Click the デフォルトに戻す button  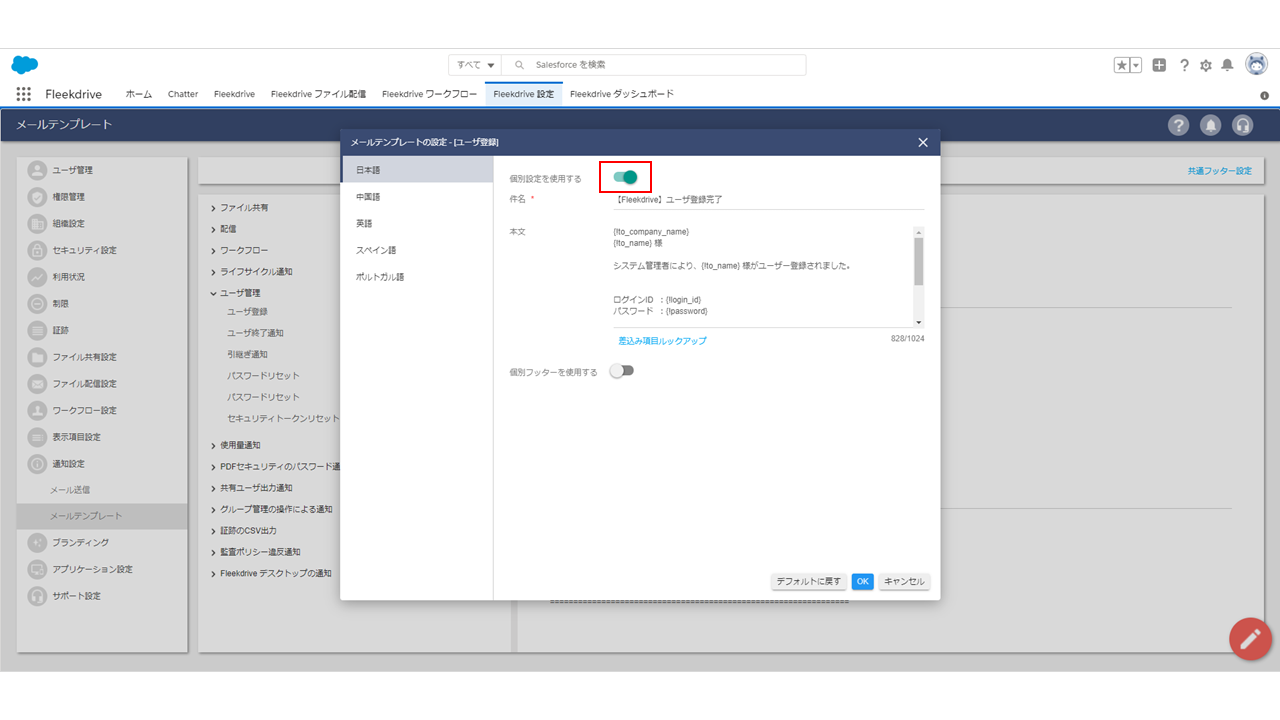pos(809,581)
